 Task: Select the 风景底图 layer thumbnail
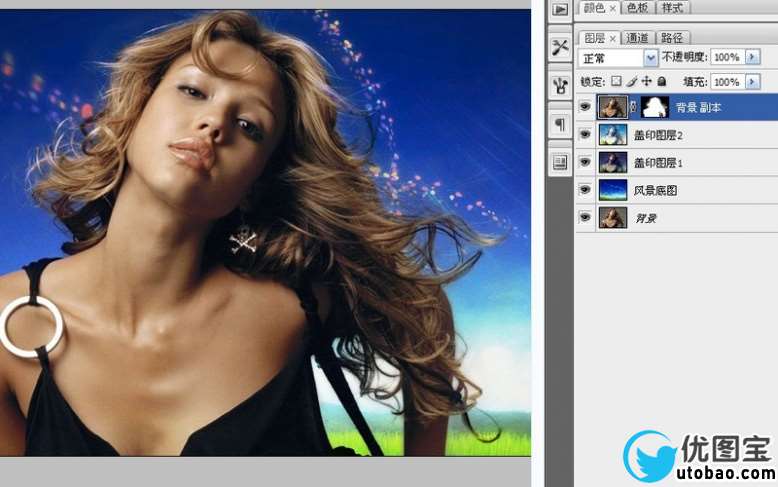point(613,190)
